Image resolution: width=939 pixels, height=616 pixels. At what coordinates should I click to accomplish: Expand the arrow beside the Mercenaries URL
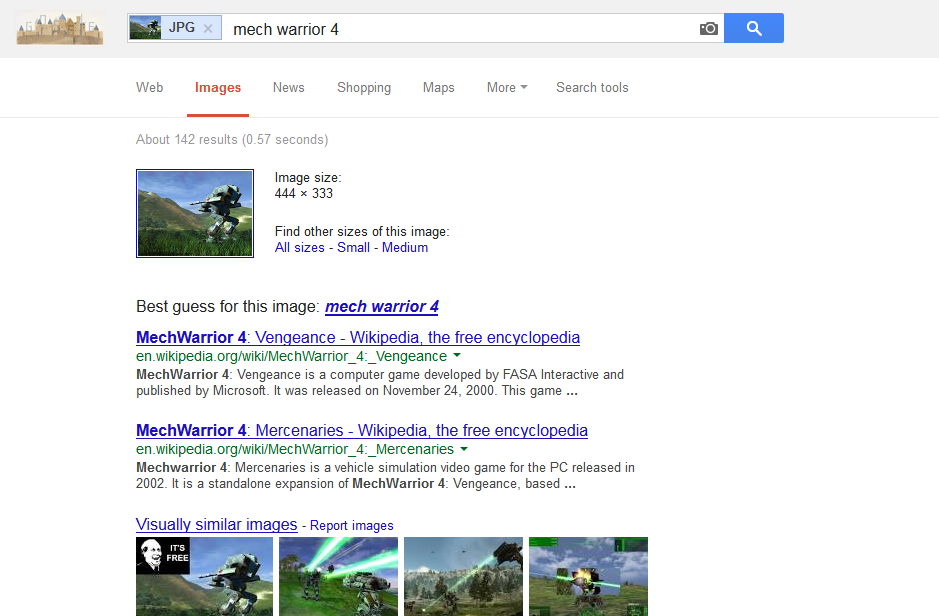click(x=464, y=449)
